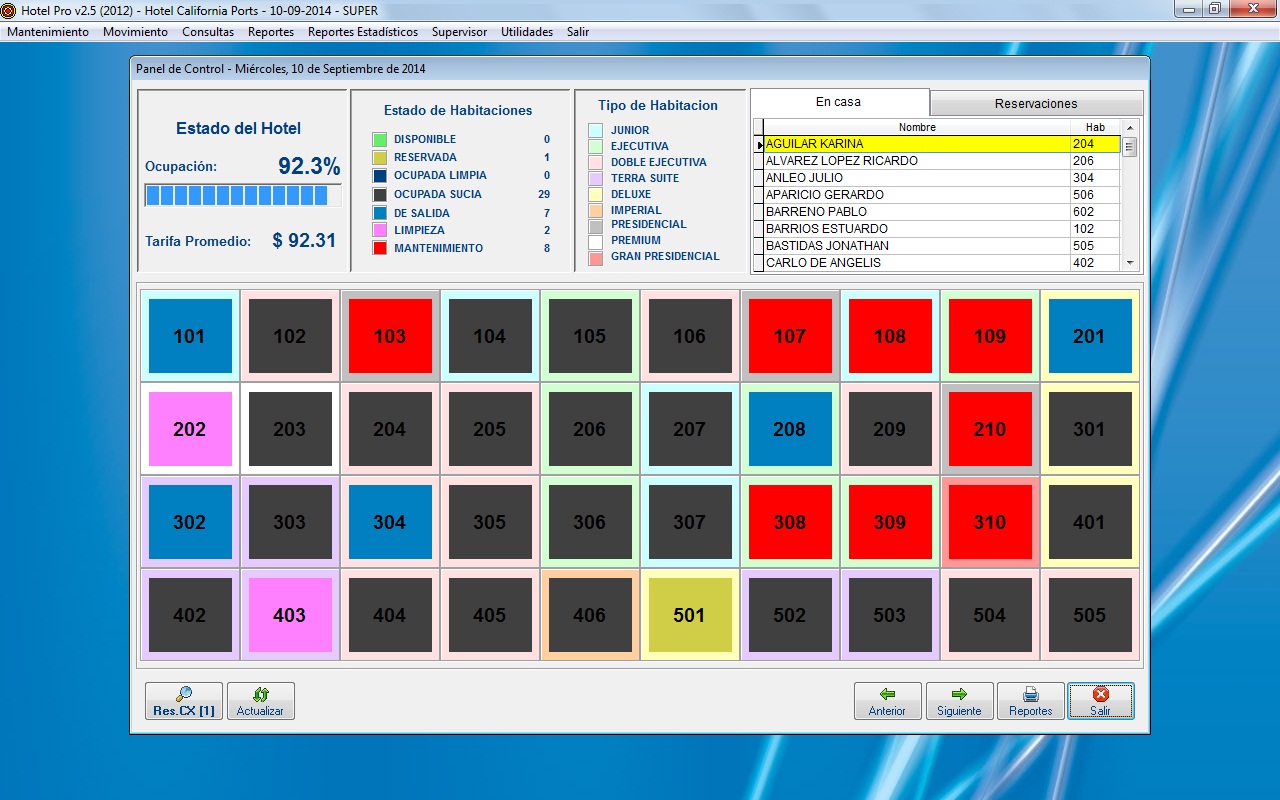The width and height of the screenshot is (1280, 800).
Task: Expand the Supervisor menu
Action: pos(459,32)
